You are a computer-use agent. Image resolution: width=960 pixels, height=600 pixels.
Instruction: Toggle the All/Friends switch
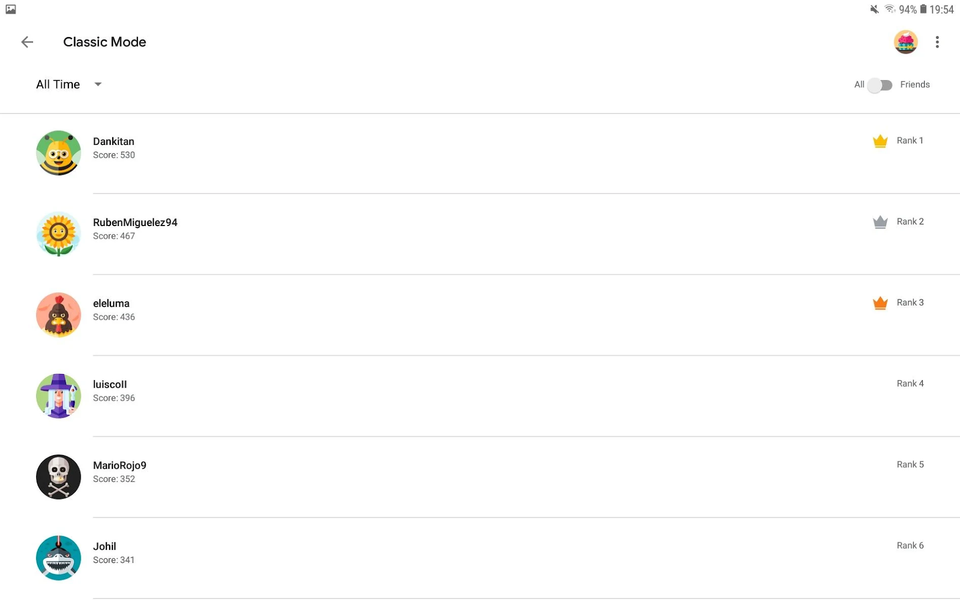pyautogui.click(x=880, y=85)
